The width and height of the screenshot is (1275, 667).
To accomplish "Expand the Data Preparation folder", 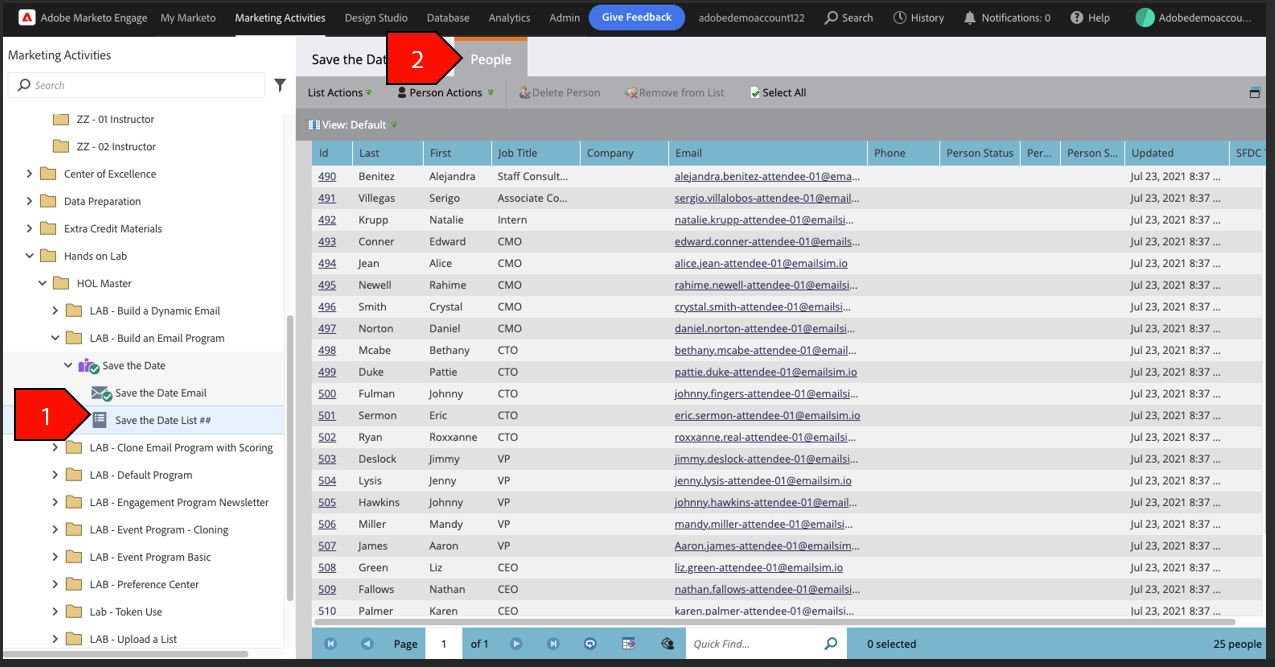I will [30, 201].
